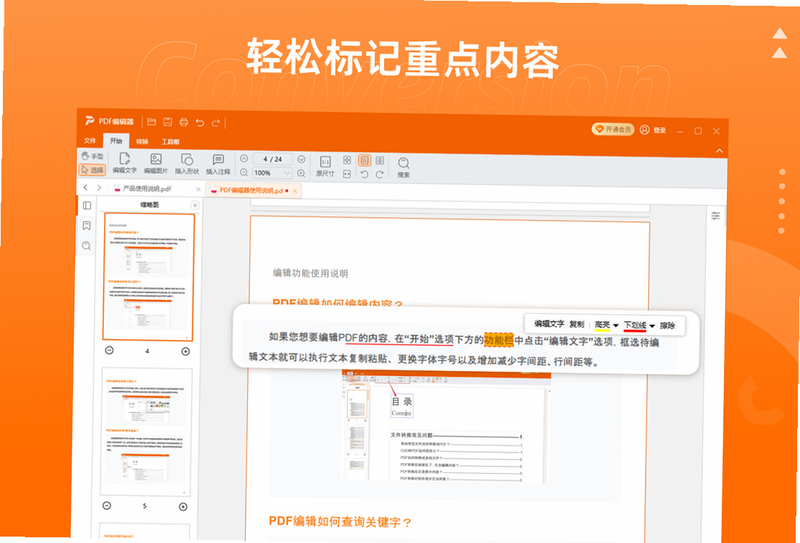Enlarge thumbnails using plus under page 5
The width and height of the screenshot is (800, 543).
coord(183,507)
